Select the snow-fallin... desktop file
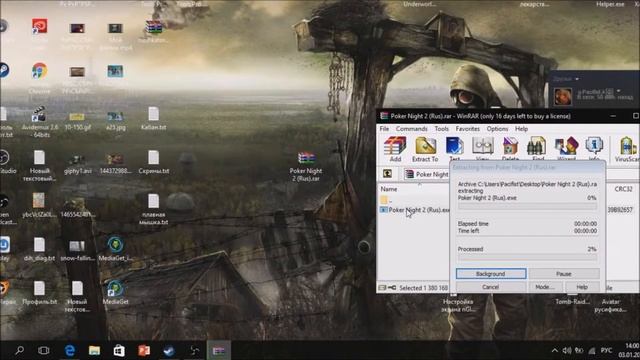 pyautogui.click(x=77, y=250)
